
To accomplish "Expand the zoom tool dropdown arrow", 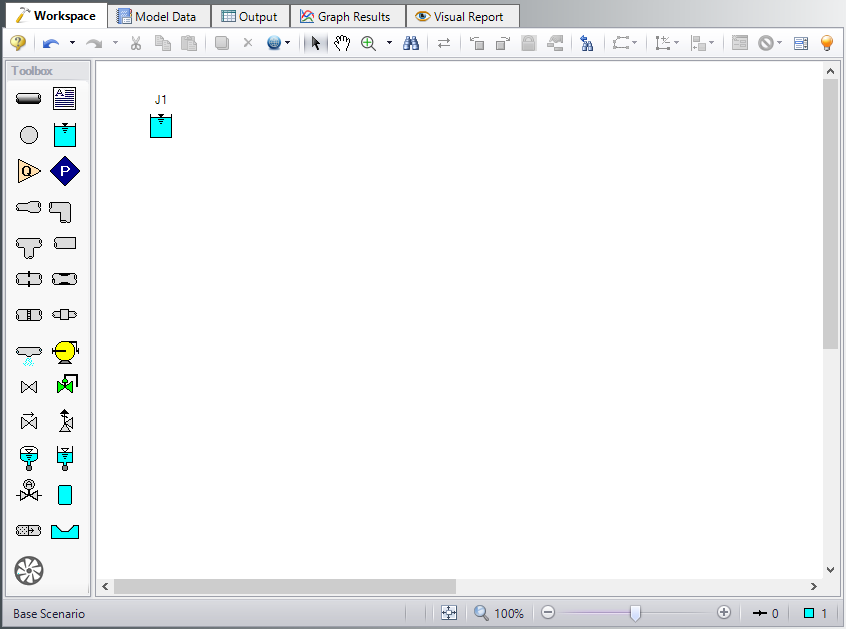I will pos(389,43).
